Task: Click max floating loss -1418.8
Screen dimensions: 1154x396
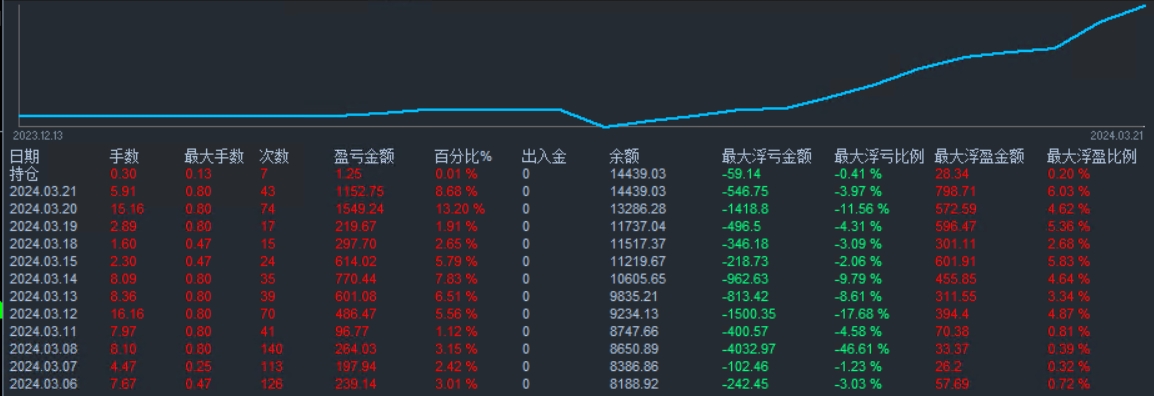Action: tap(746, 209)
